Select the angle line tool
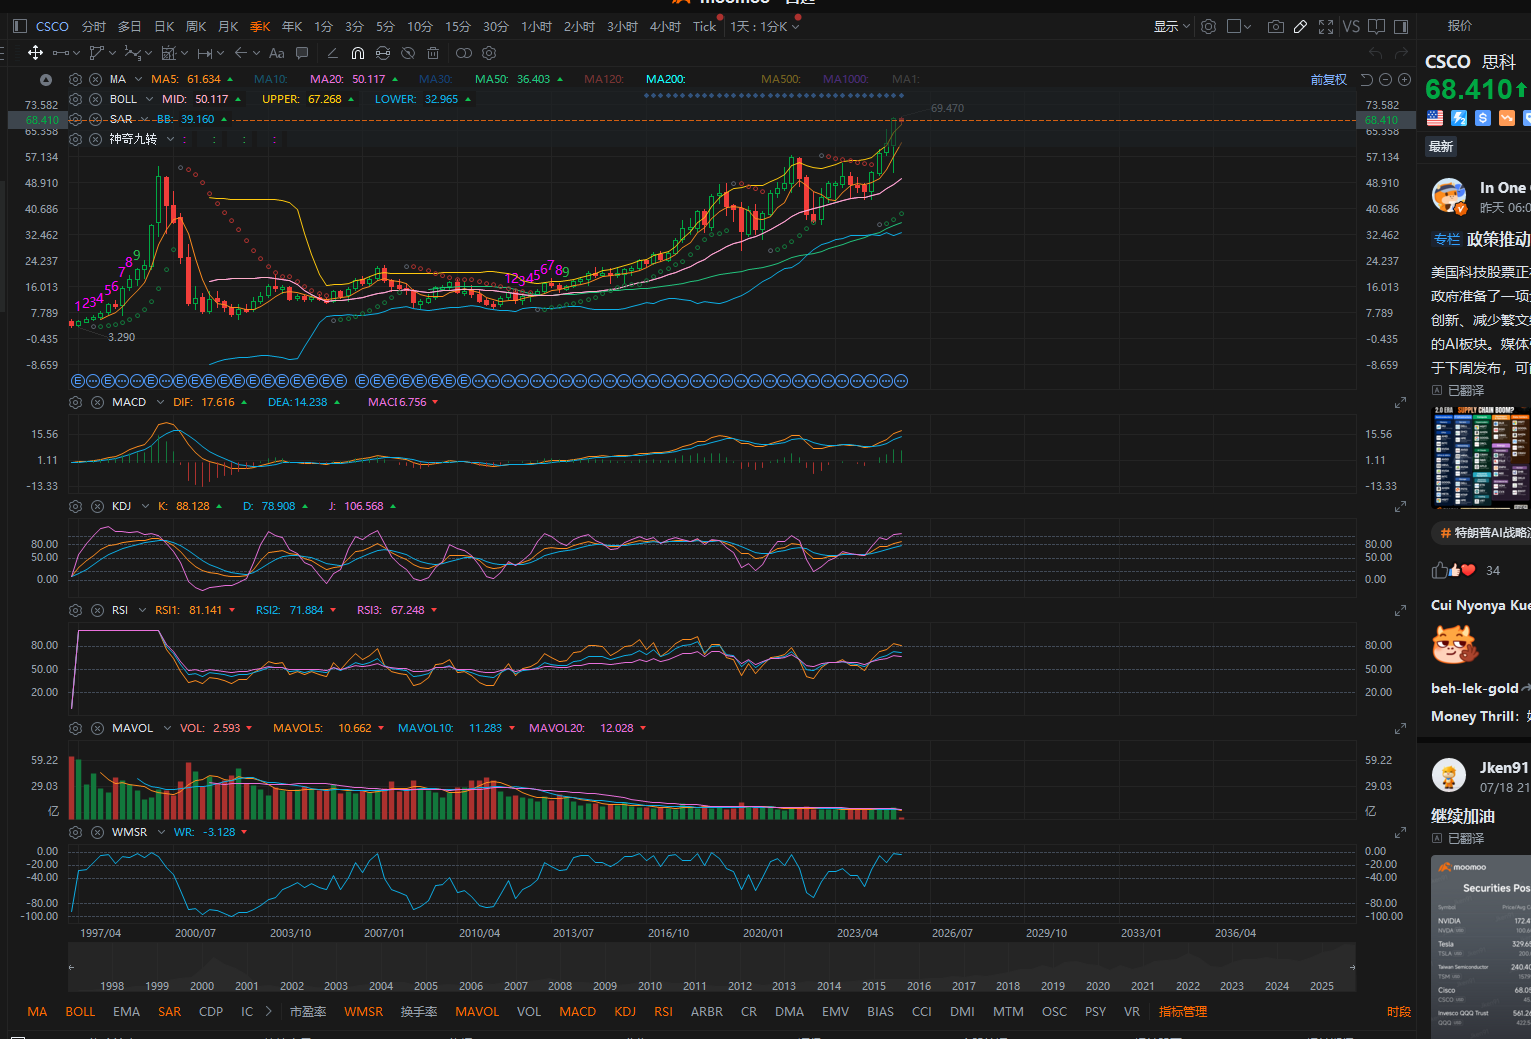Image resolution: width=1531 pixels, height=1039 pixels. coord(332,53)
